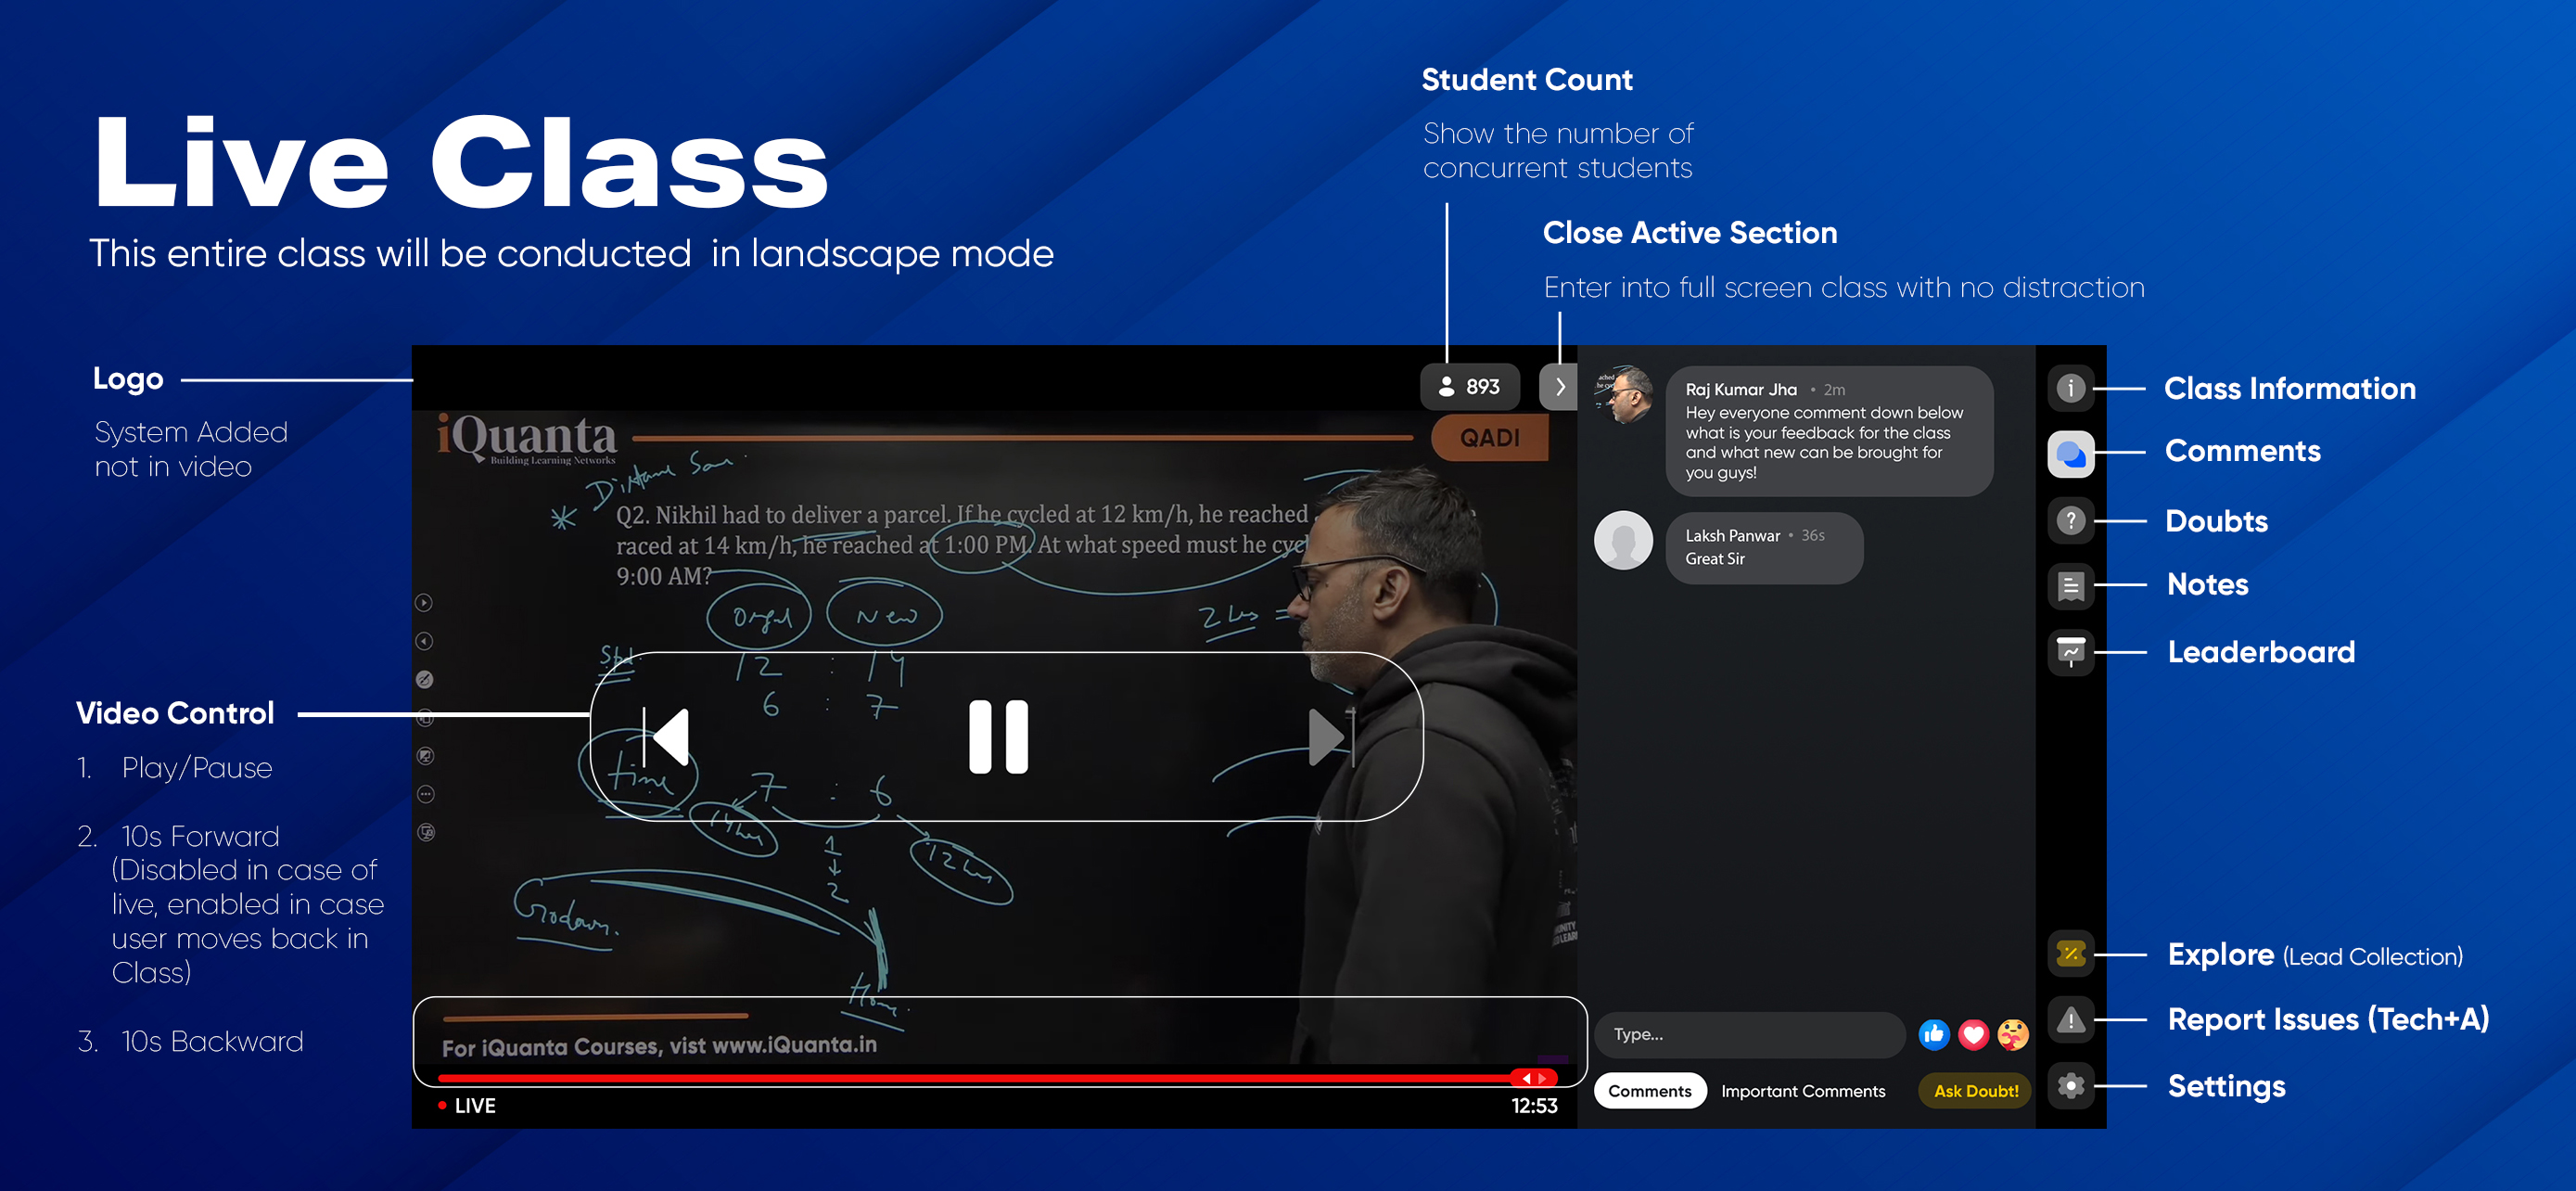The width and height of the screenshot is (2576, 1191).
Task: Open the Doubts question-mark icon
Action: [2070, 521]
